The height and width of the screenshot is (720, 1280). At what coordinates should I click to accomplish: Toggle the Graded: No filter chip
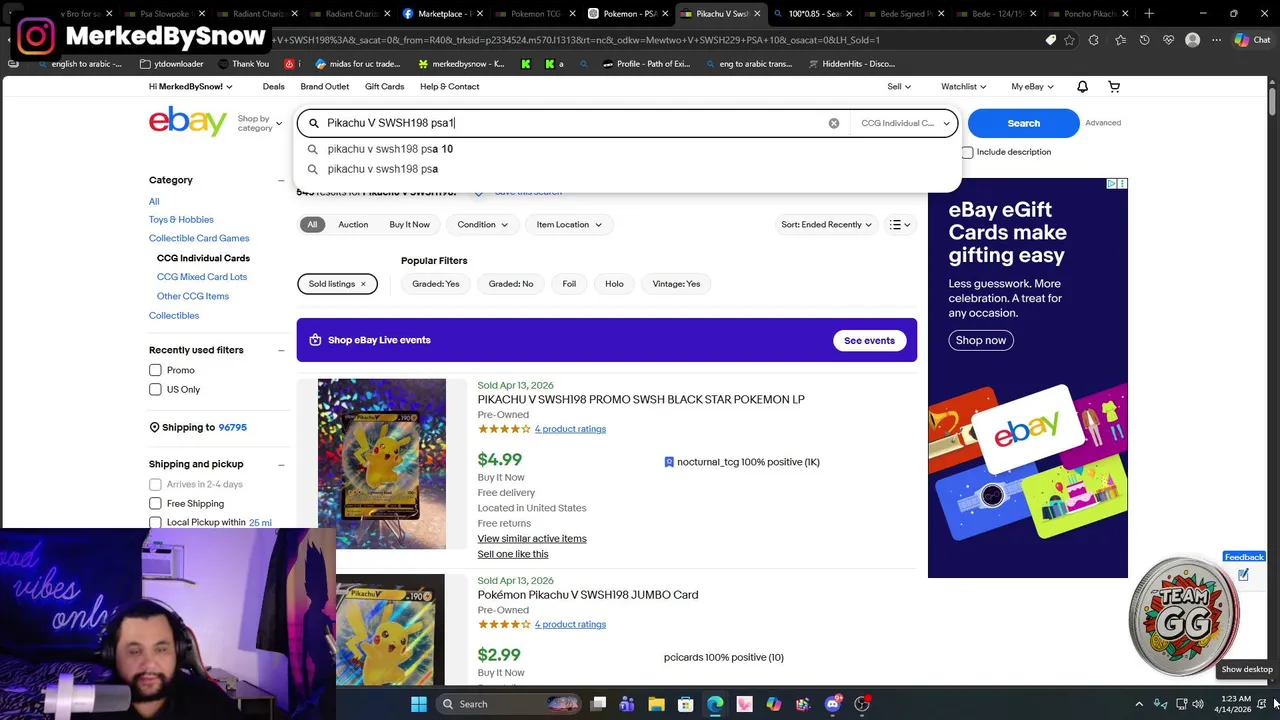click(511, 284)
